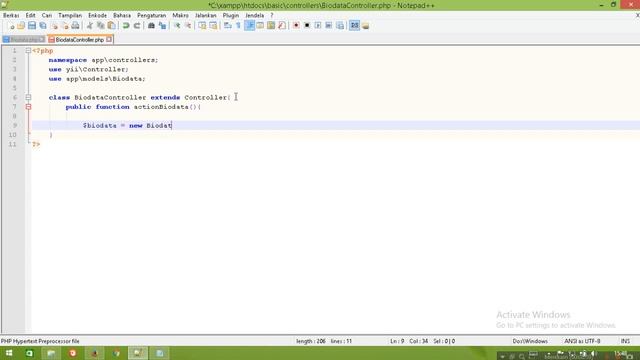Click the New file toolbar icon
Image resolution: width=640 pixels, height=360 pixels.
(x=11, y=26)
